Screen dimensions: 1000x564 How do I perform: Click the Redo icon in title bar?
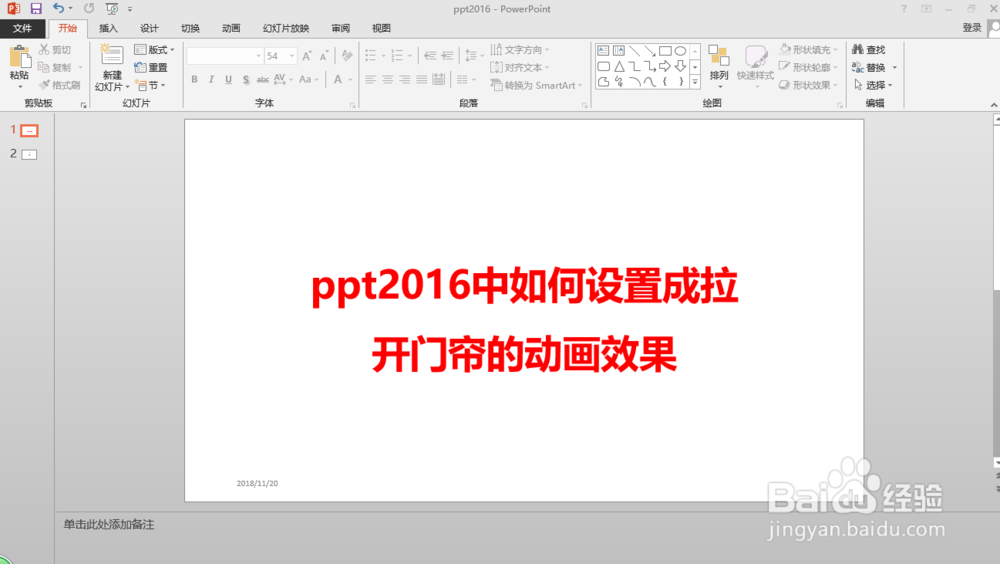[89, 8]
